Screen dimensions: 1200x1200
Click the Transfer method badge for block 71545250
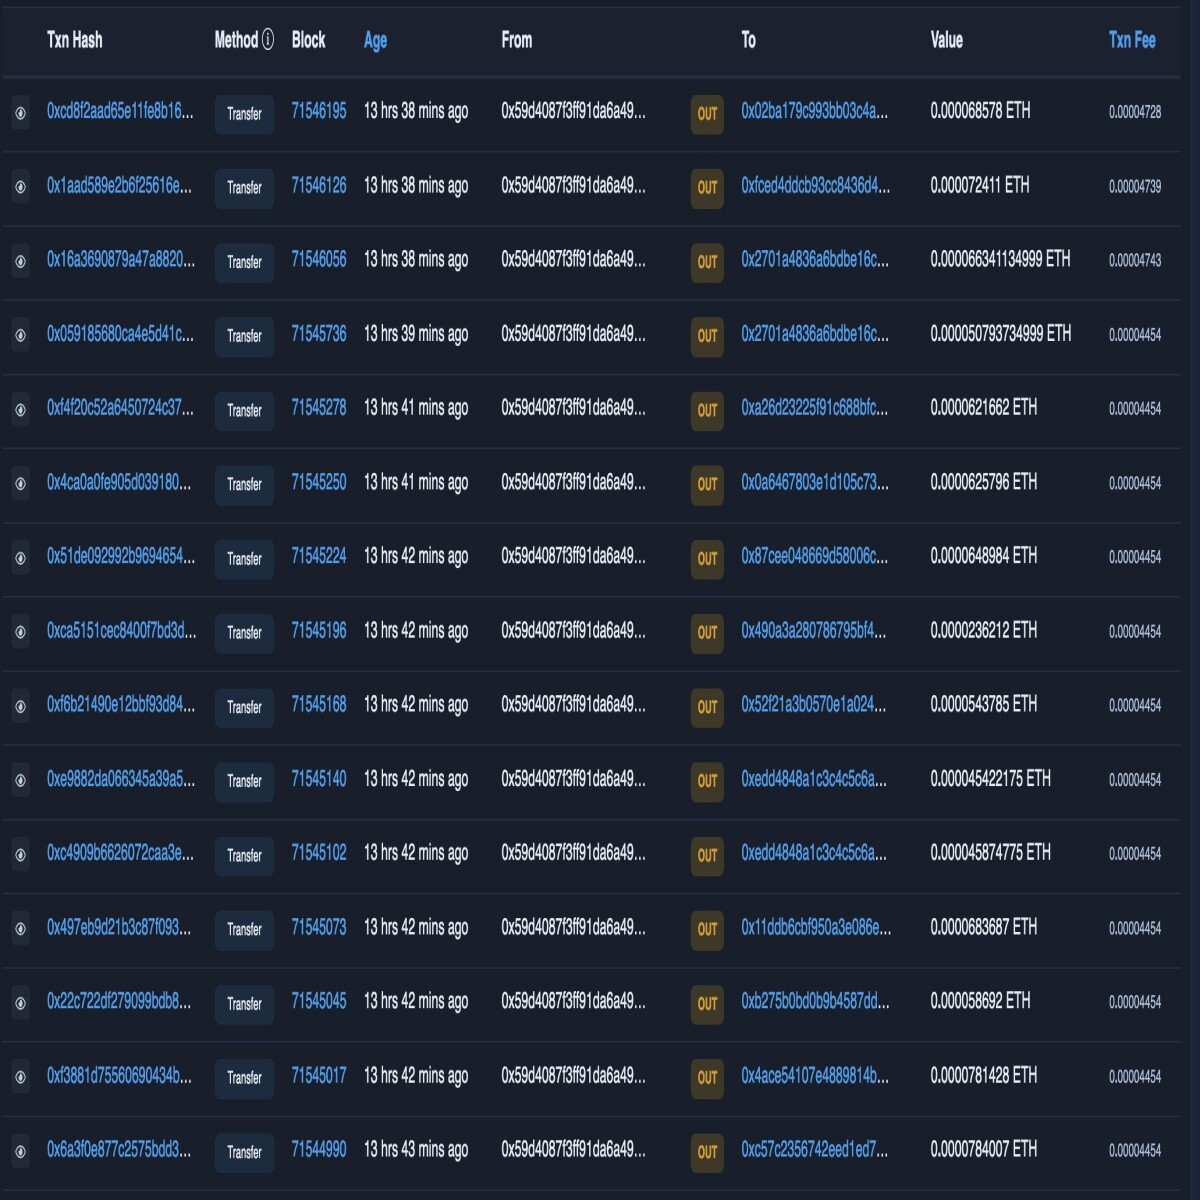244,484
